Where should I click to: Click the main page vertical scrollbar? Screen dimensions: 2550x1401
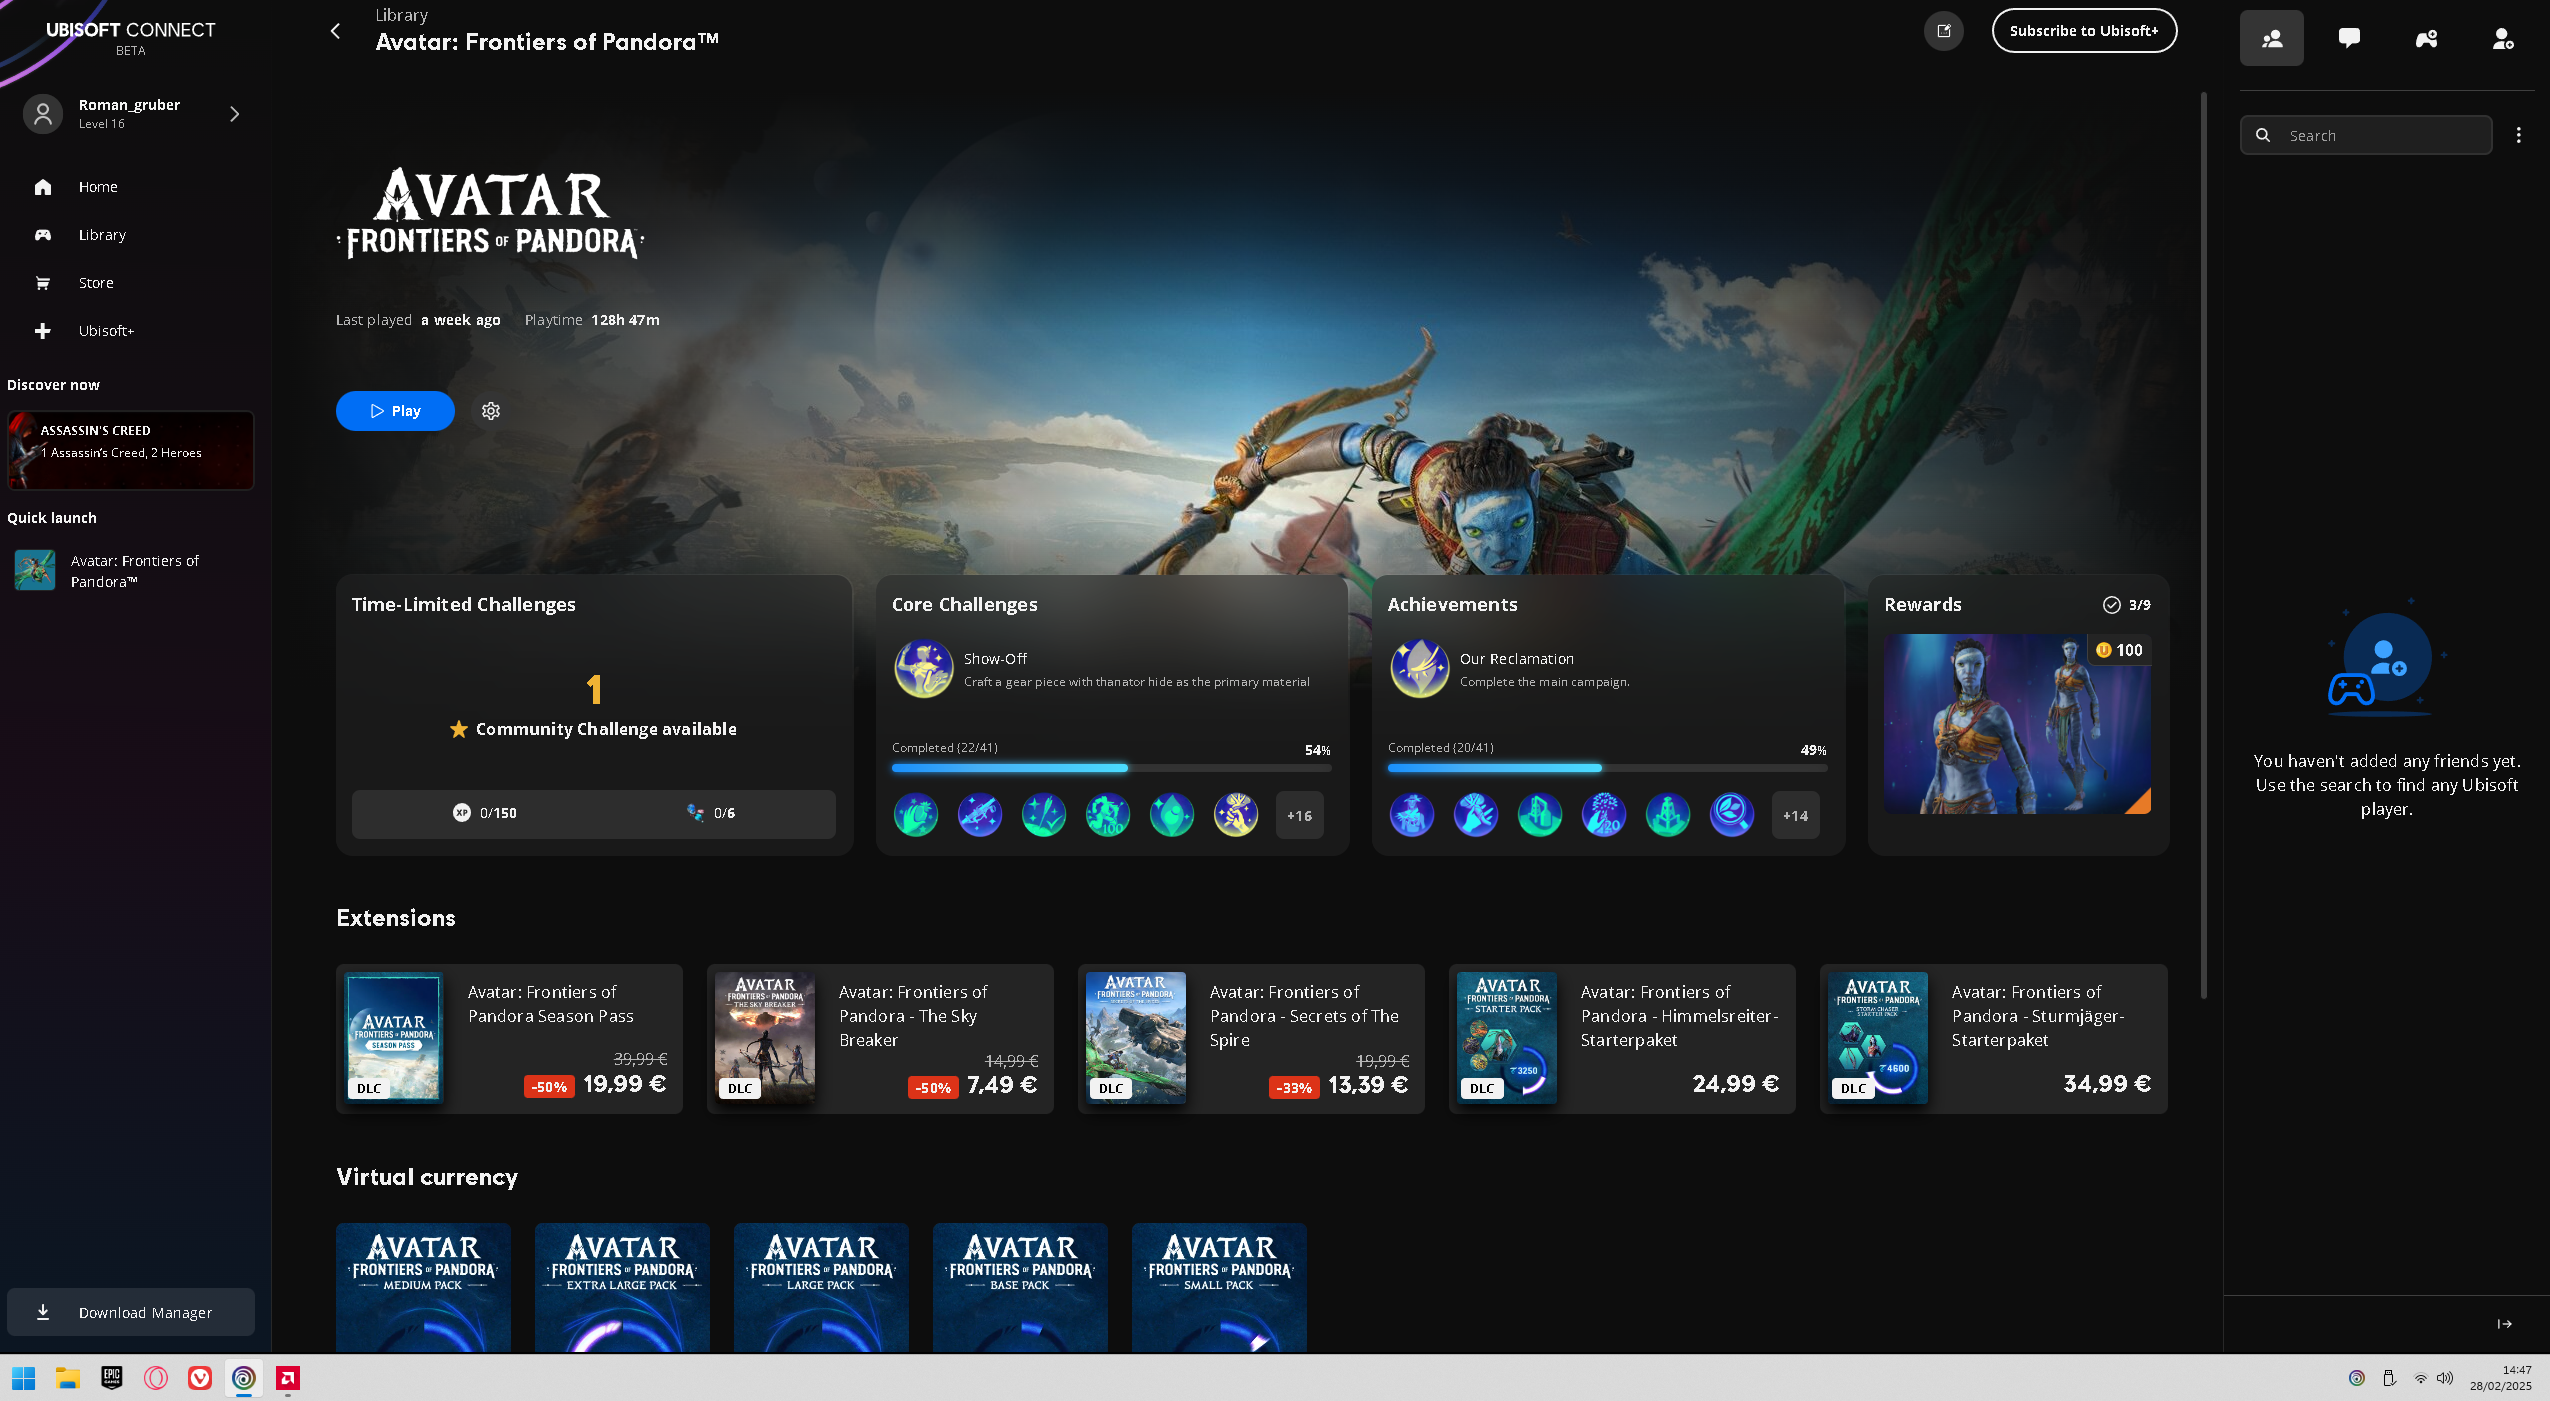coord(2203,545)
